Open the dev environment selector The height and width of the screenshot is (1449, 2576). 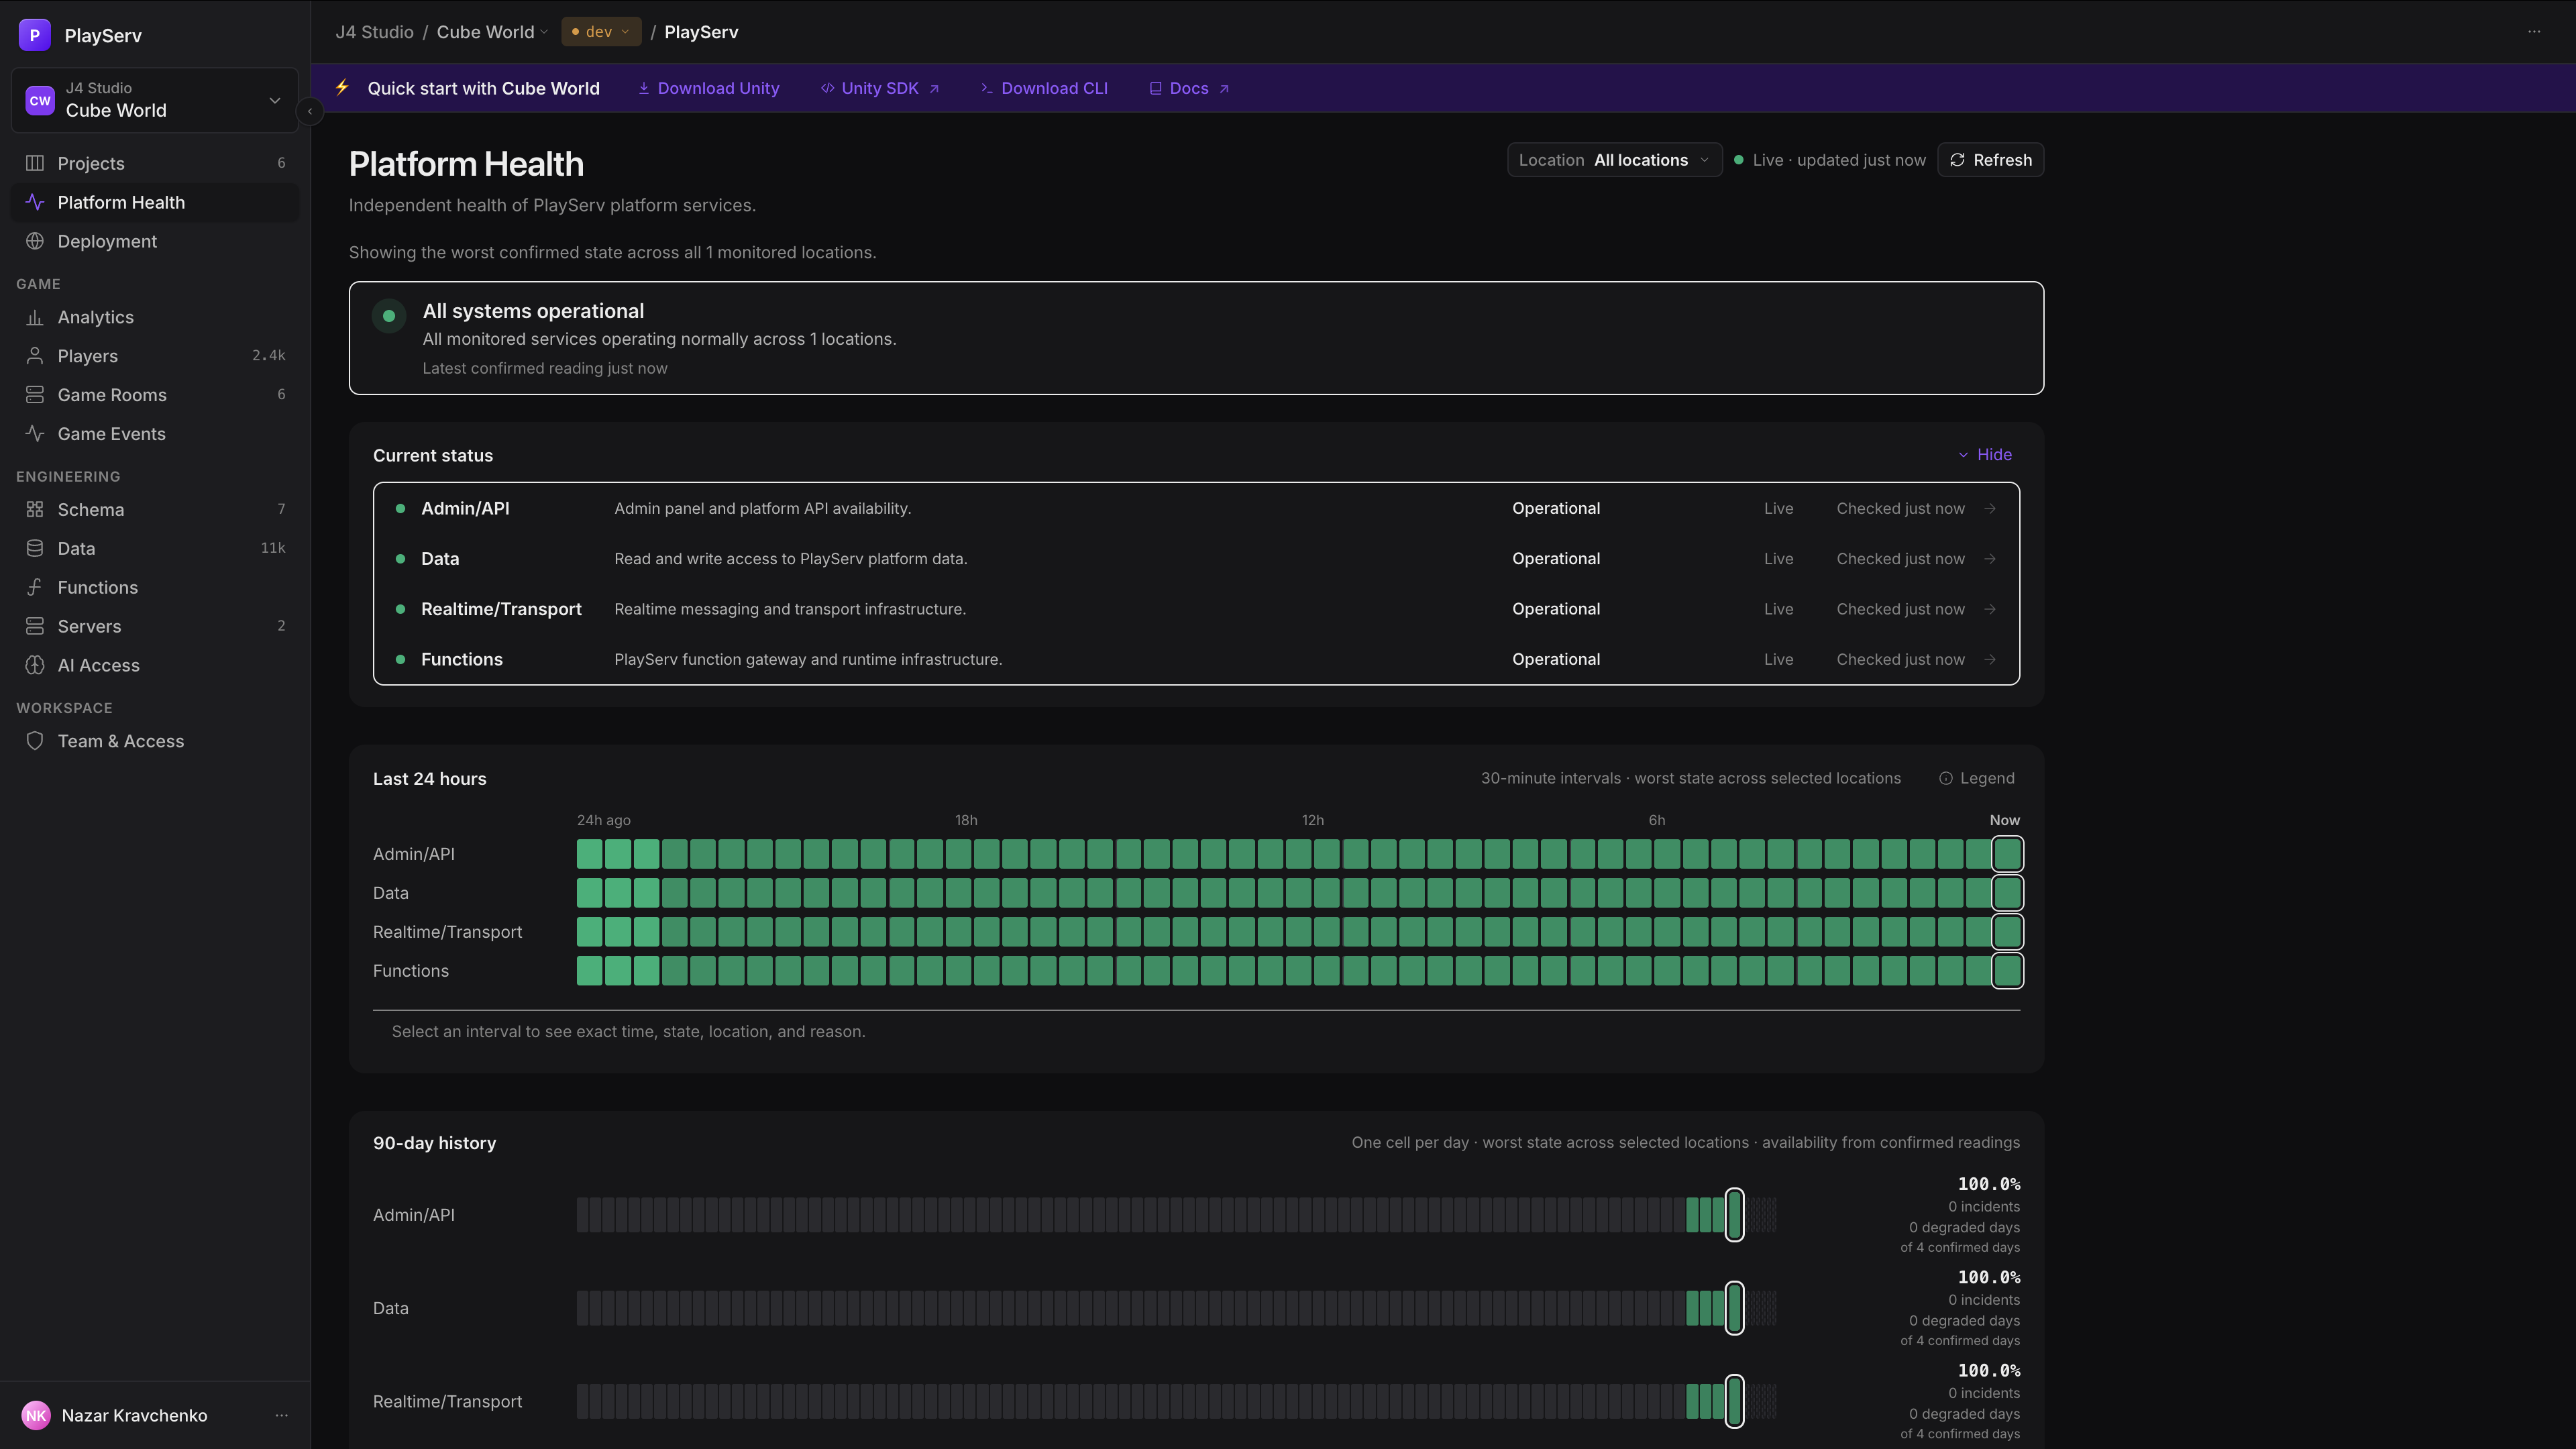point(601,32)
